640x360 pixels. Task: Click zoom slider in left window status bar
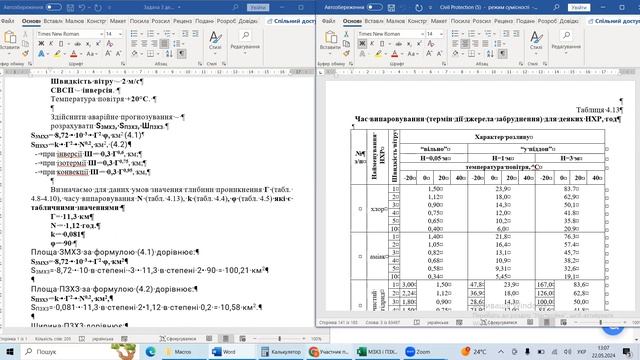(279, 339)
